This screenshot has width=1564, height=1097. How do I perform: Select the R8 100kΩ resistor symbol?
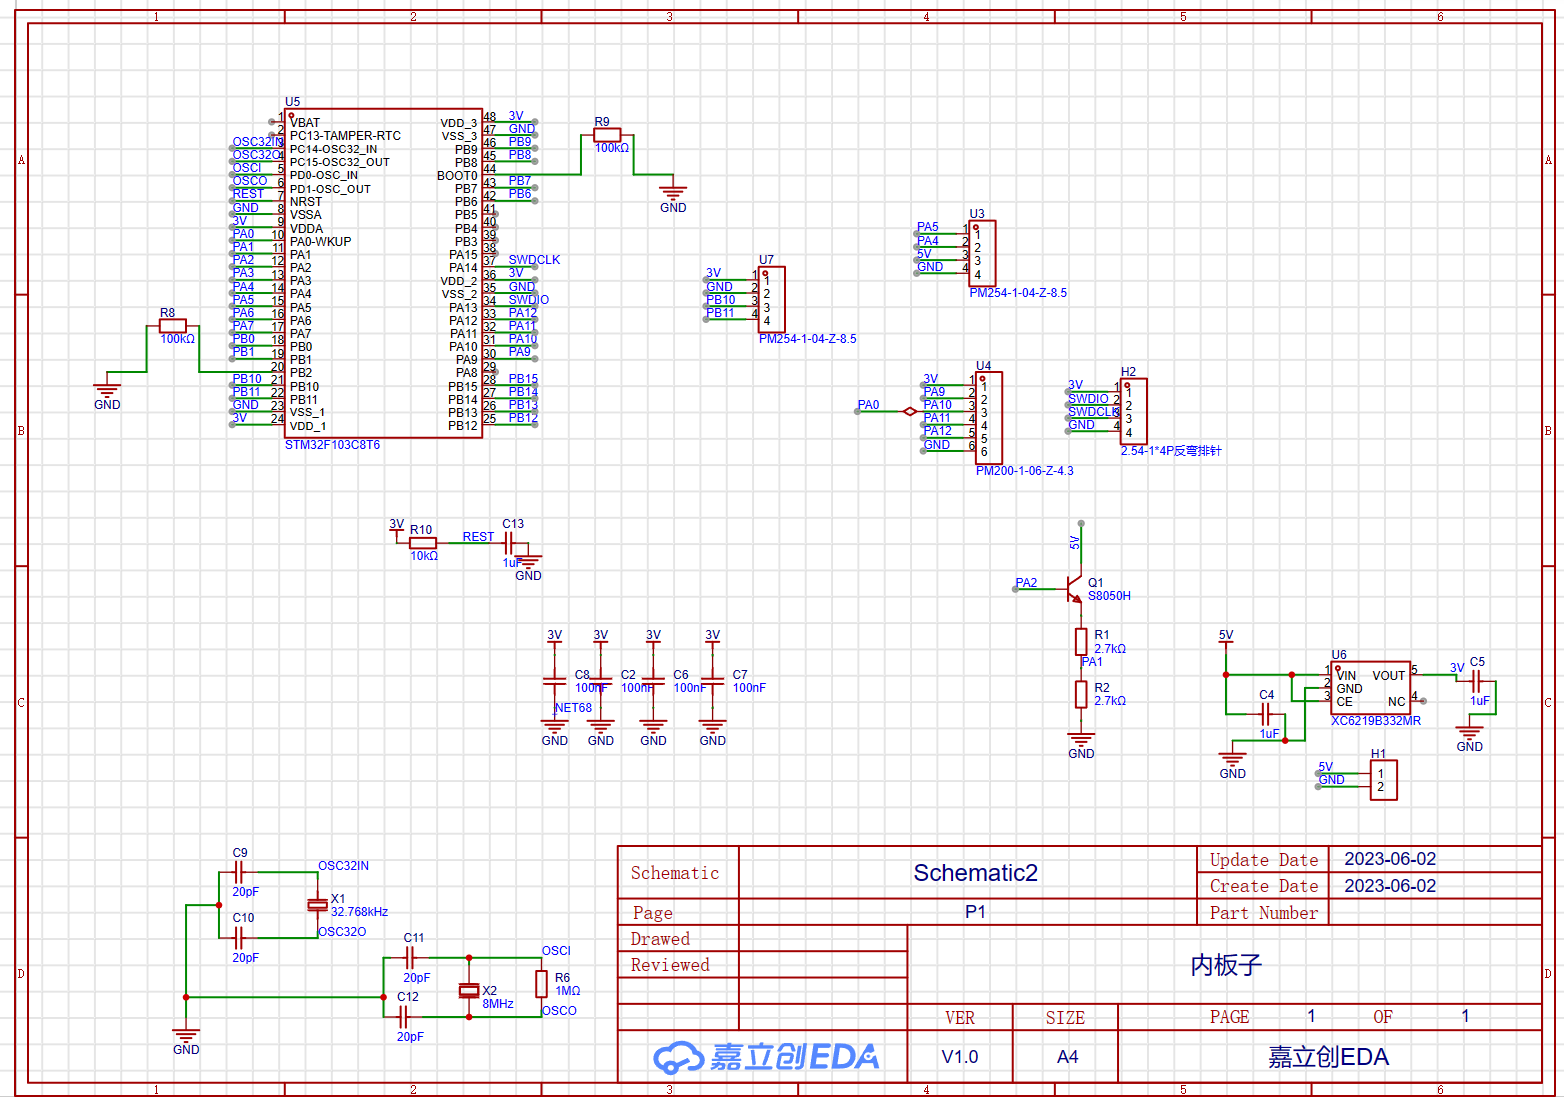coord(173,326)
